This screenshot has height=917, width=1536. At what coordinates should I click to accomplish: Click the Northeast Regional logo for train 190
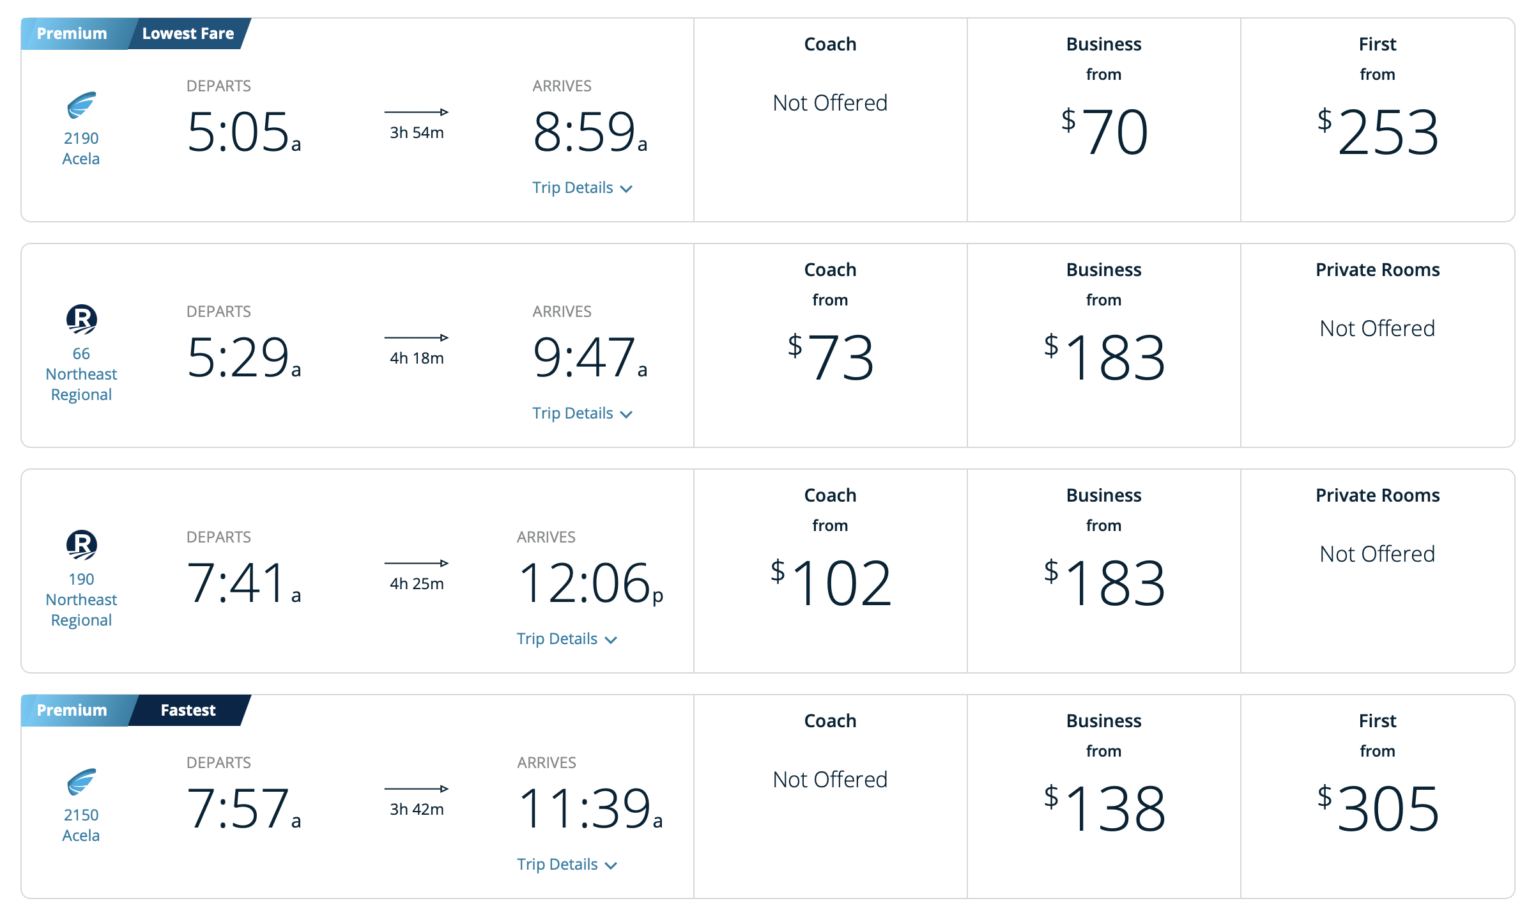pos(81,545)
